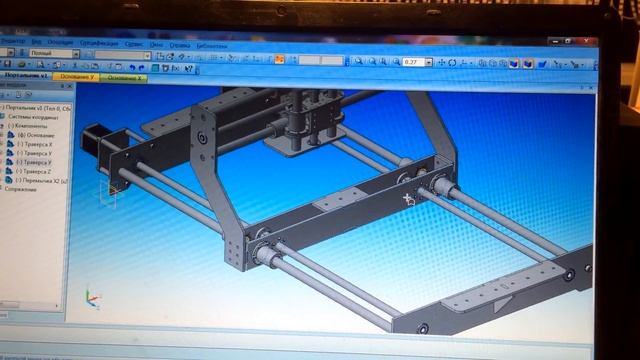Click the tree scrollbar right arrow
This screenshot has width=640, height=360.
(x=57, y=305)
